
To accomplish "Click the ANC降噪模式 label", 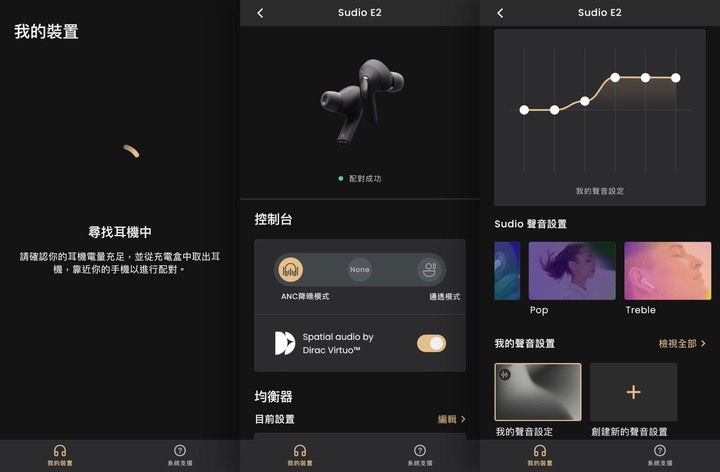I will pyautogui.click(x=305, y=297).
